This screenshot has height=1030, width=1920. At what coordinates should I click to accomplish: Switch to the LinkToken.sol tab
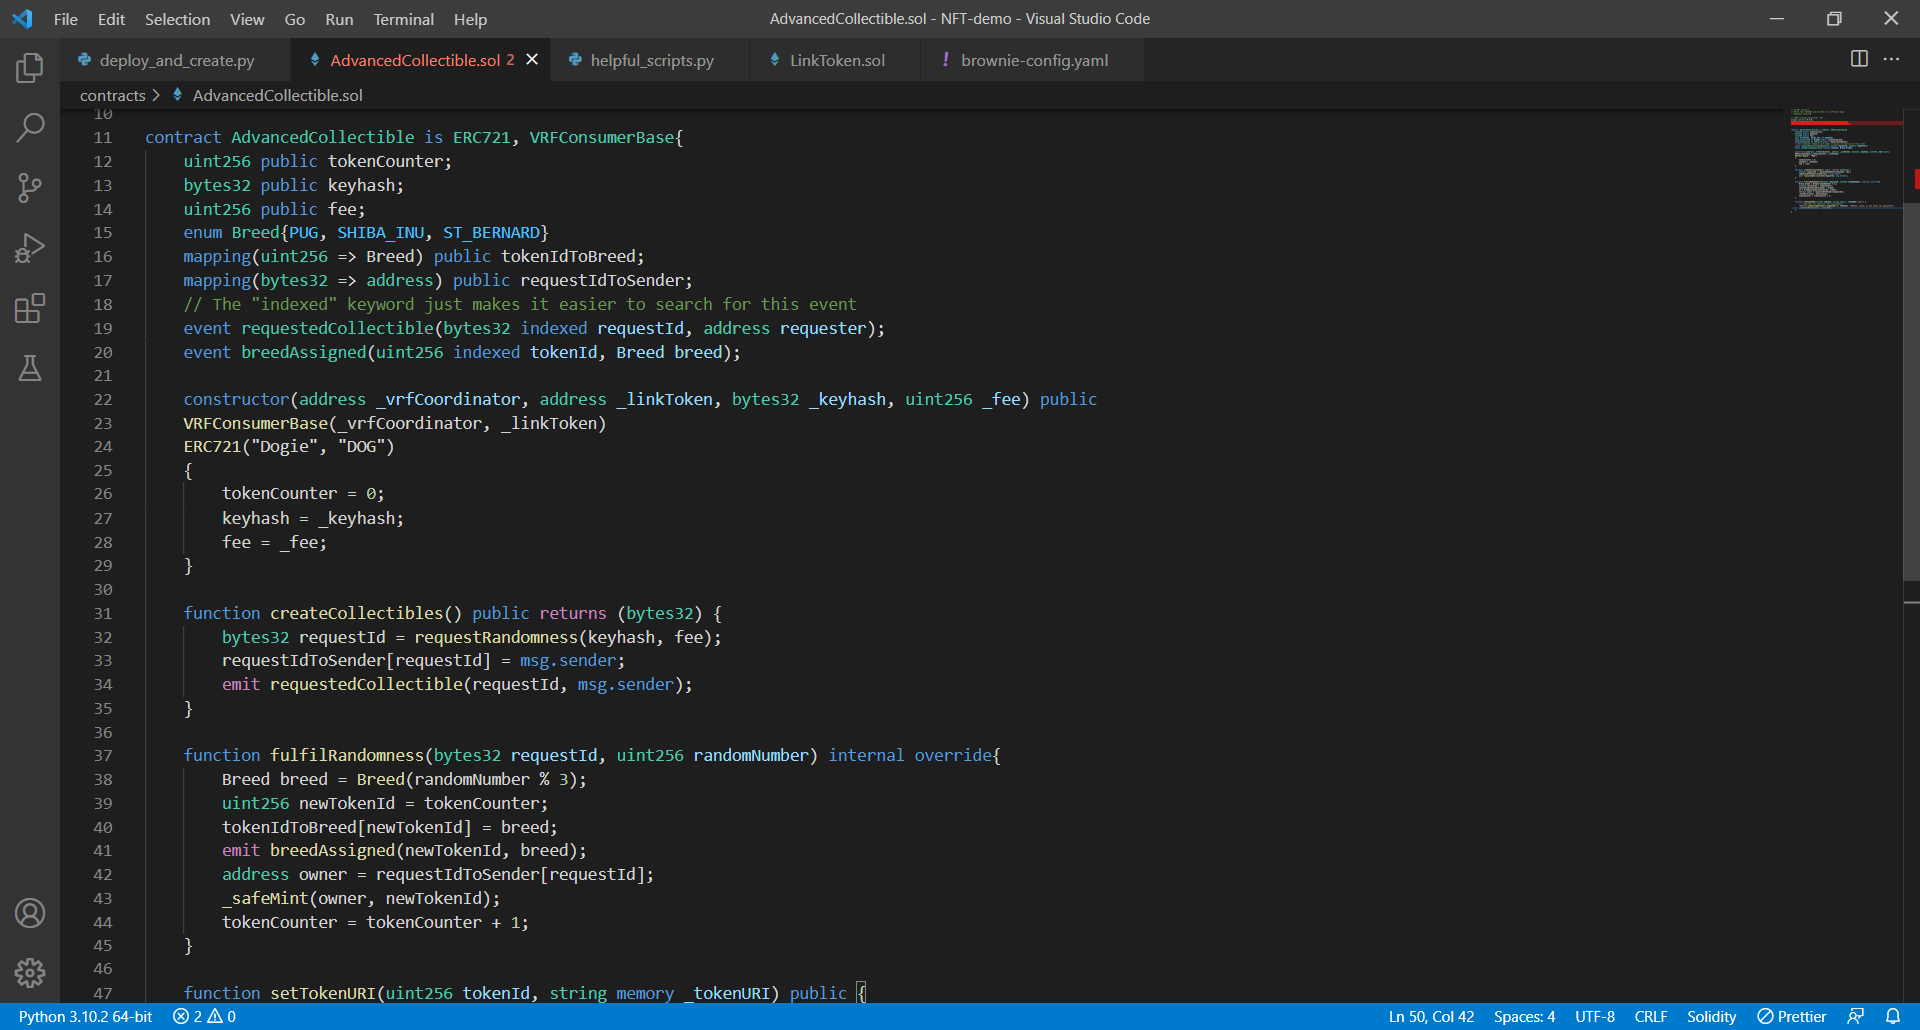pyautogui.click(x=836, y=60)
